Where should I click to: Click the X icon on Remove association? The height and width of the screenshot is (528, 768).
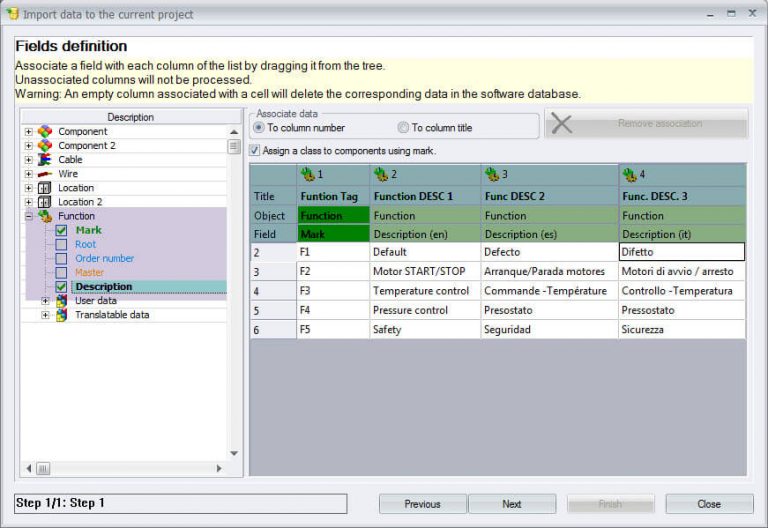click(561, 123)
